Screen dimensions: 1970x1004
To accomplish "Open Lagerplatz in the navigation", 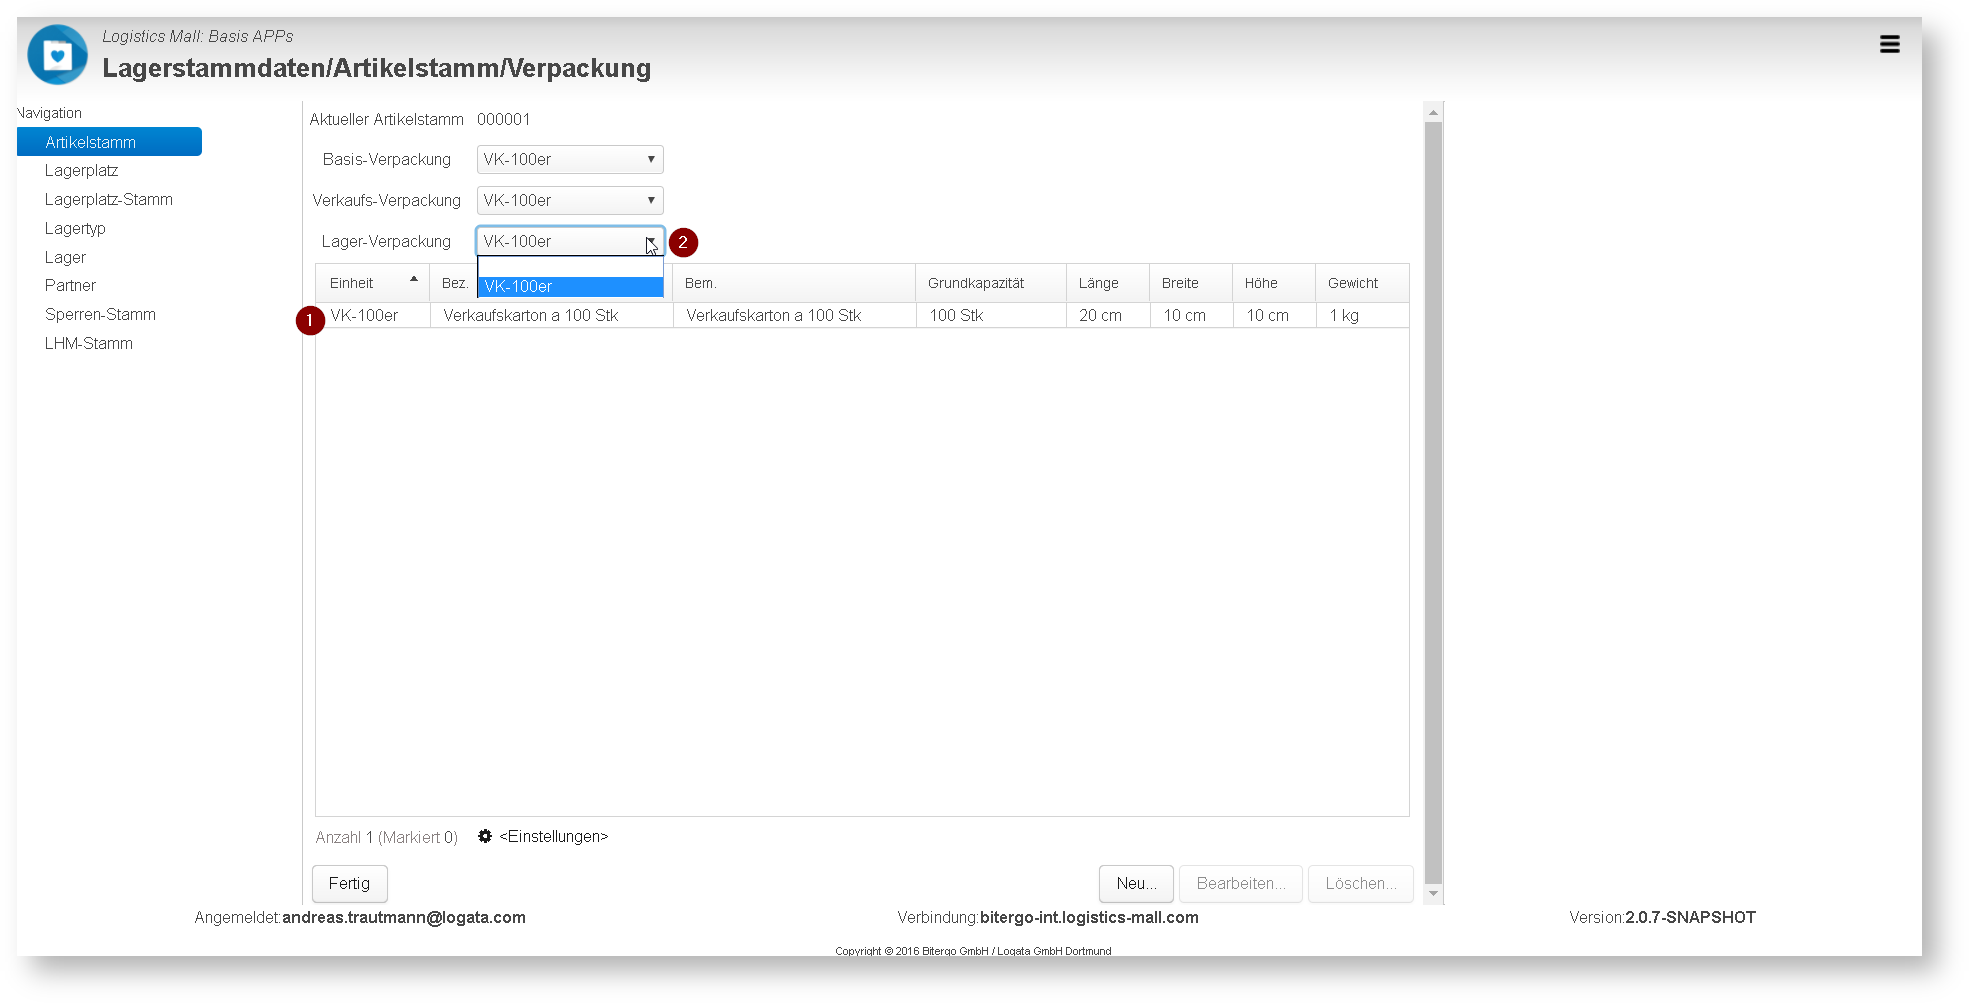I will click(x=81, y=171).
